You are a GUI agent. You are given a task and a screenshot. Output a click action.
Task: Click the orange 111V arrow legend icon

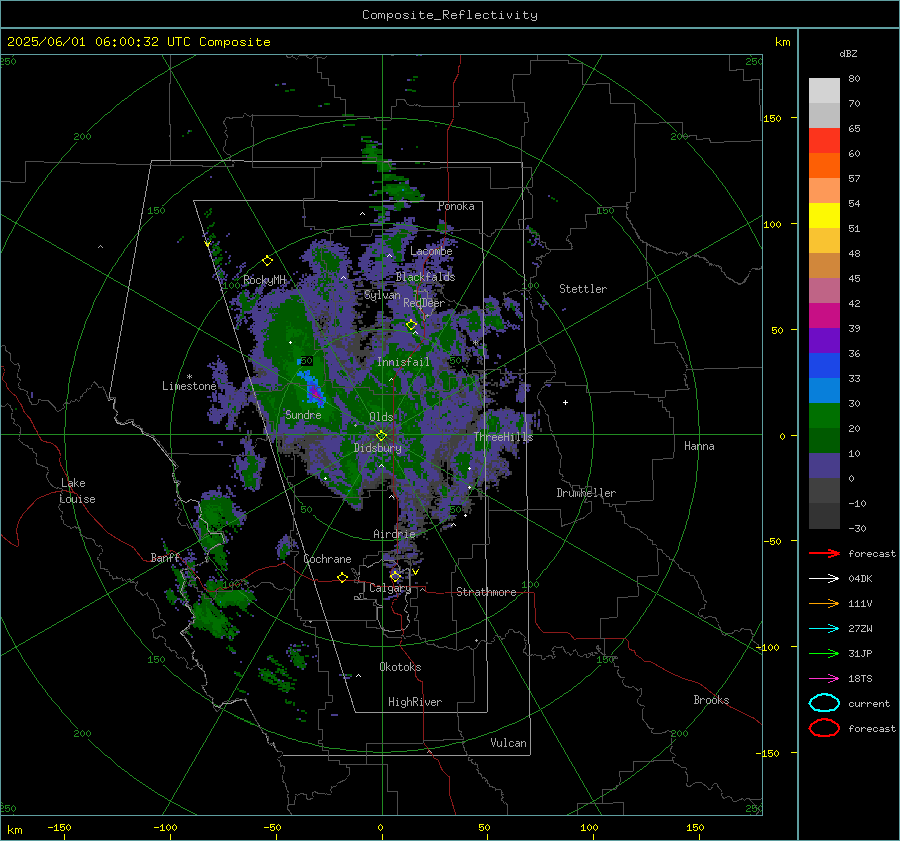pyautogui.click(x=824, y=603)
